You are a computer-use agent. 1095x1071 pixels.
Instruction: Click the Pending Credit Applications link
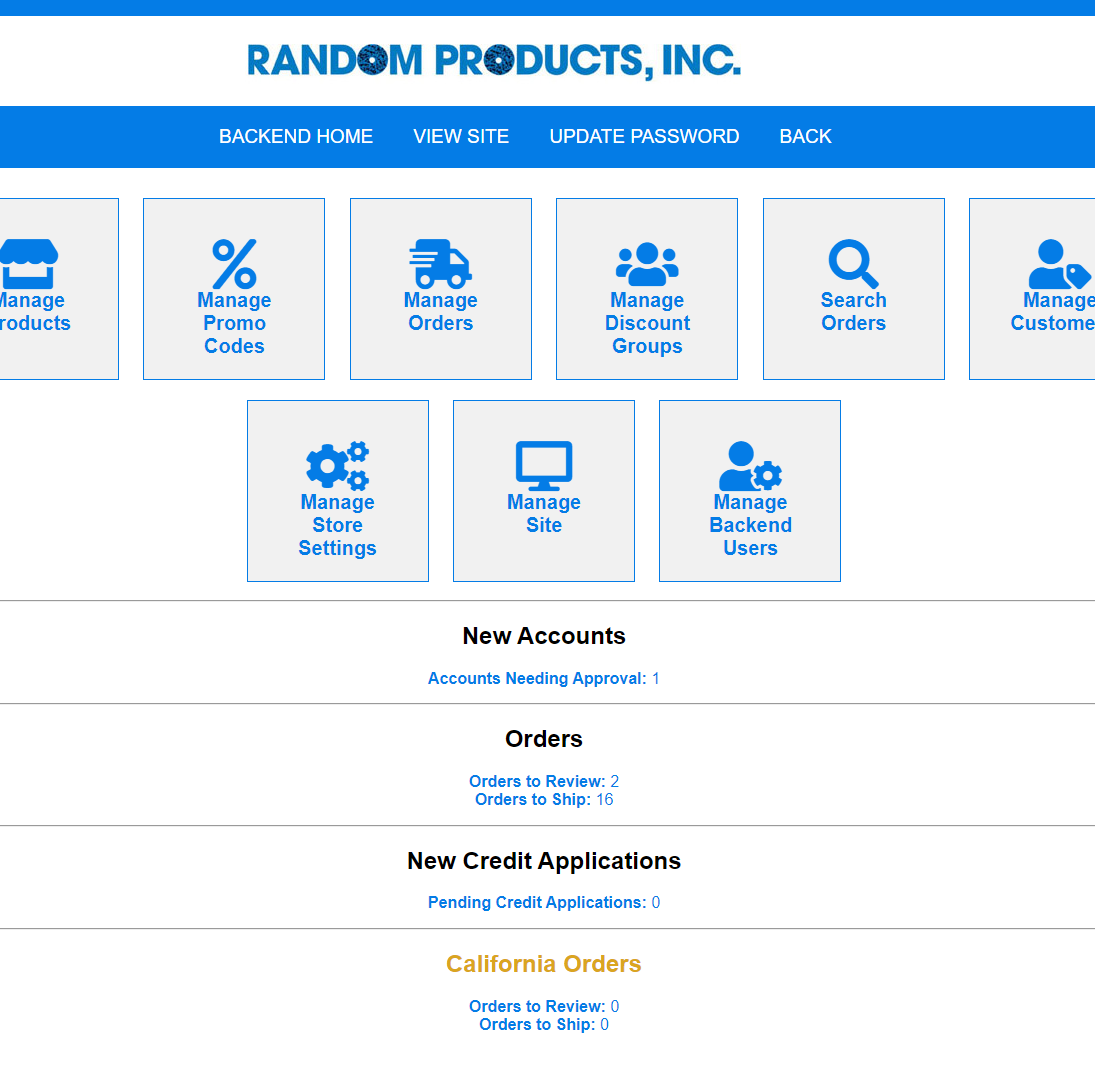click(537, 903)
